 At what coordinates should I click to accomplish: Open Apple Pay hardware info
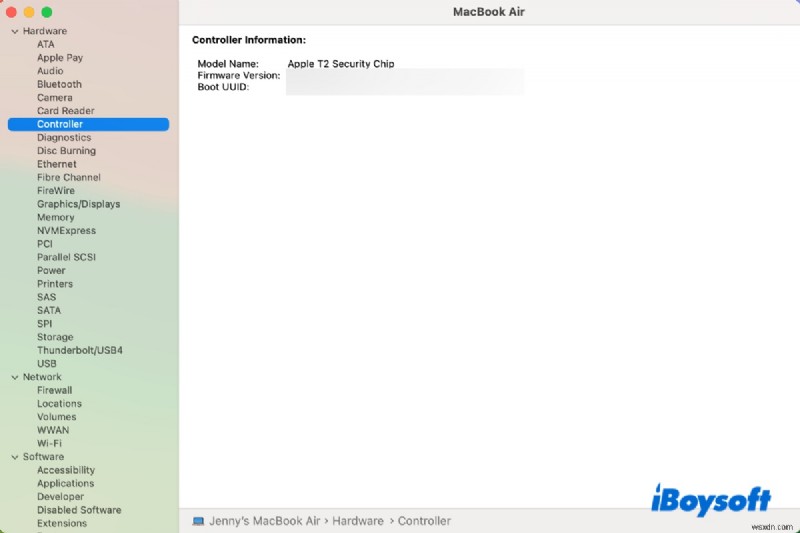60,58
